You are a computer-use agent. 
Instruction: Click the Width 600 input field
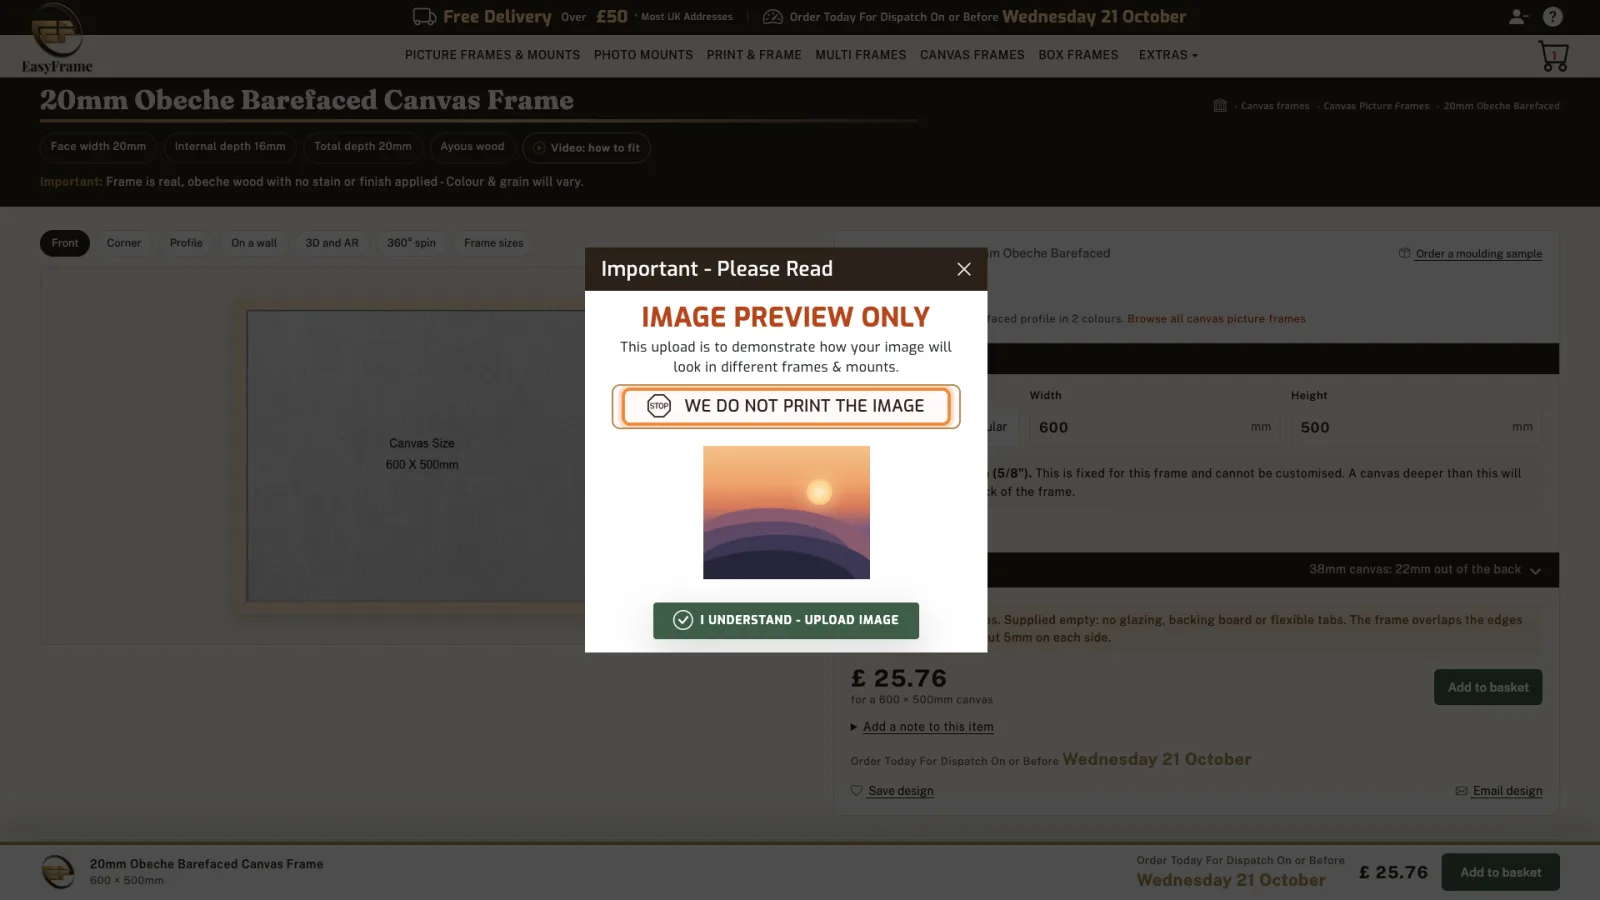pos(1155,427)
